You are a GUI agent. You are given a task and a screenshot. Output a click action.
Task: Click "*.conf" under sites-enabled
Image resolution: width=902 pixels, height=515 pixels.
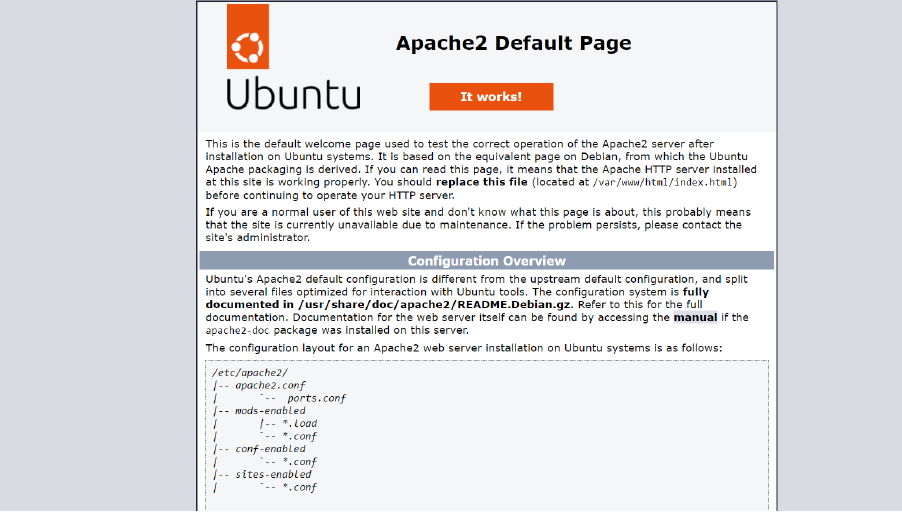click(300, 487)
